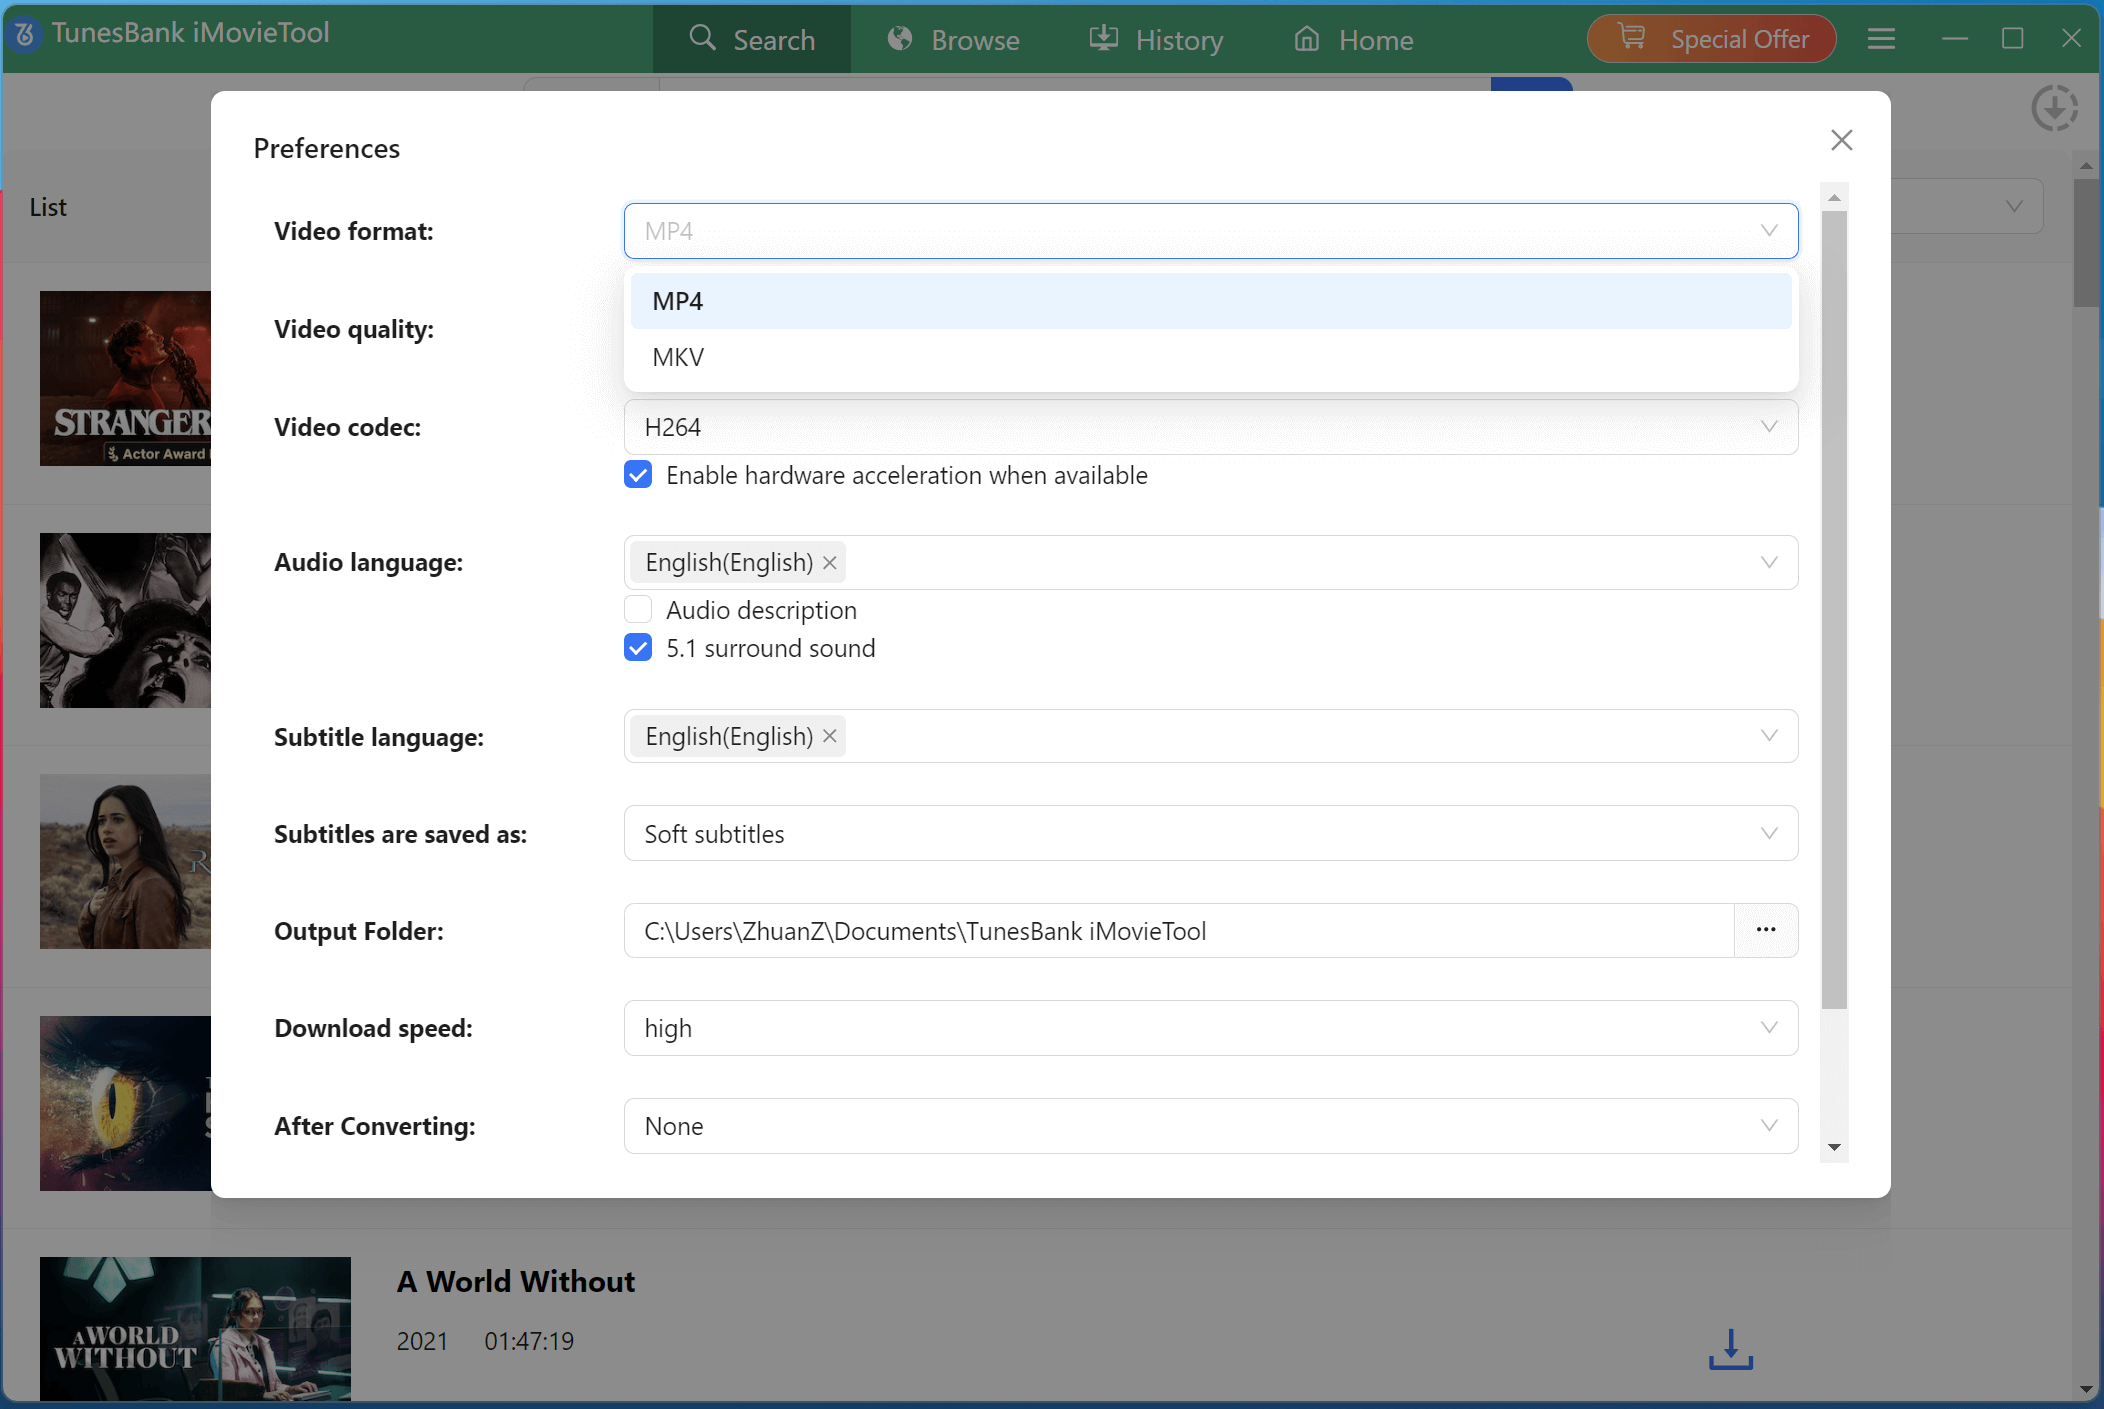Expand the After Converting dropdown

pyautogui.click(x=1210, y=1126)
